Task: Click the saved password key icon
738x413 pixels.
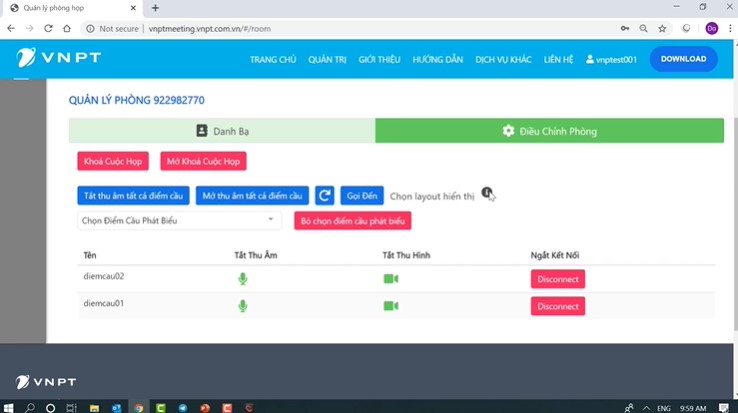Action: click(625, 29)
